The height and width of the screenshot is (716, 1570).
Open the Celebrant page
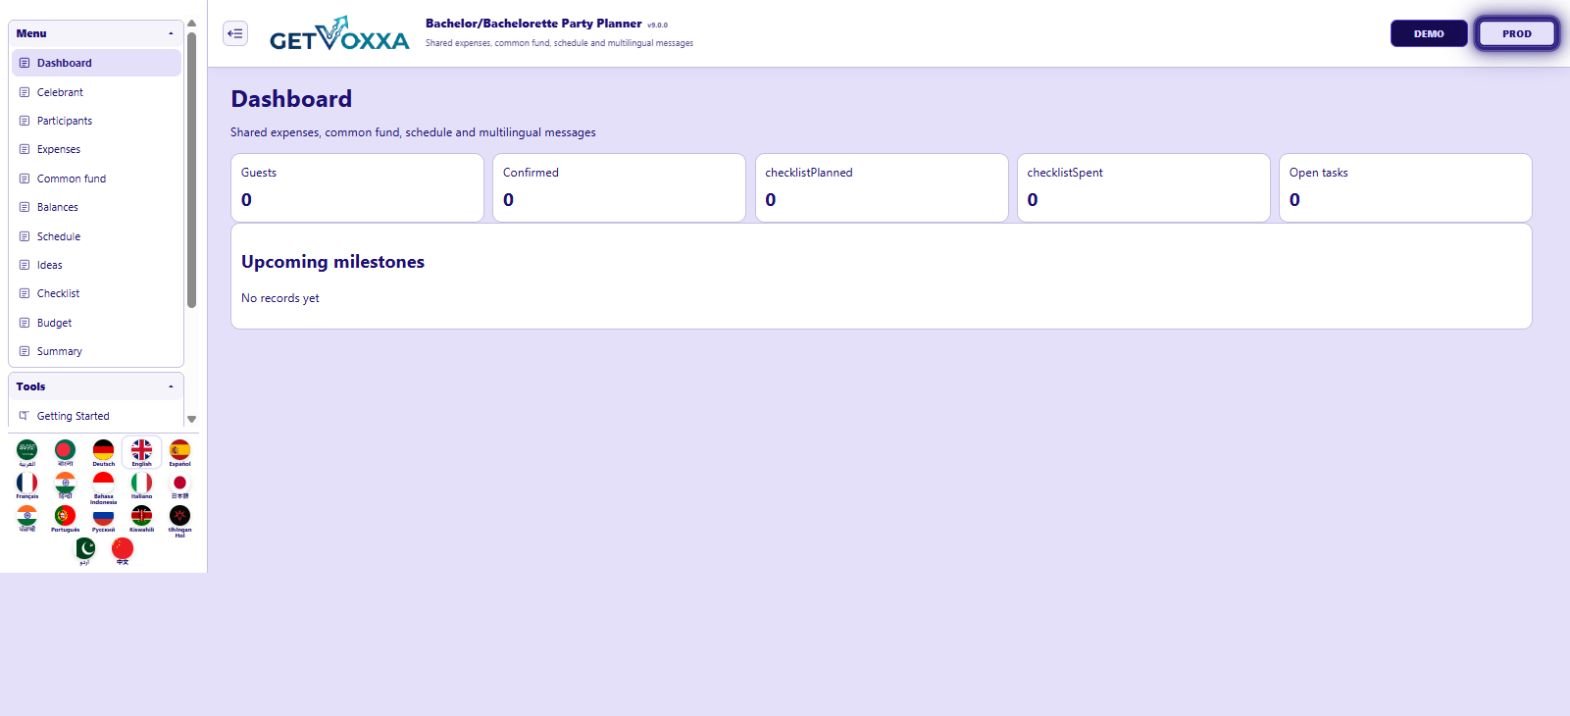[96, 92]
